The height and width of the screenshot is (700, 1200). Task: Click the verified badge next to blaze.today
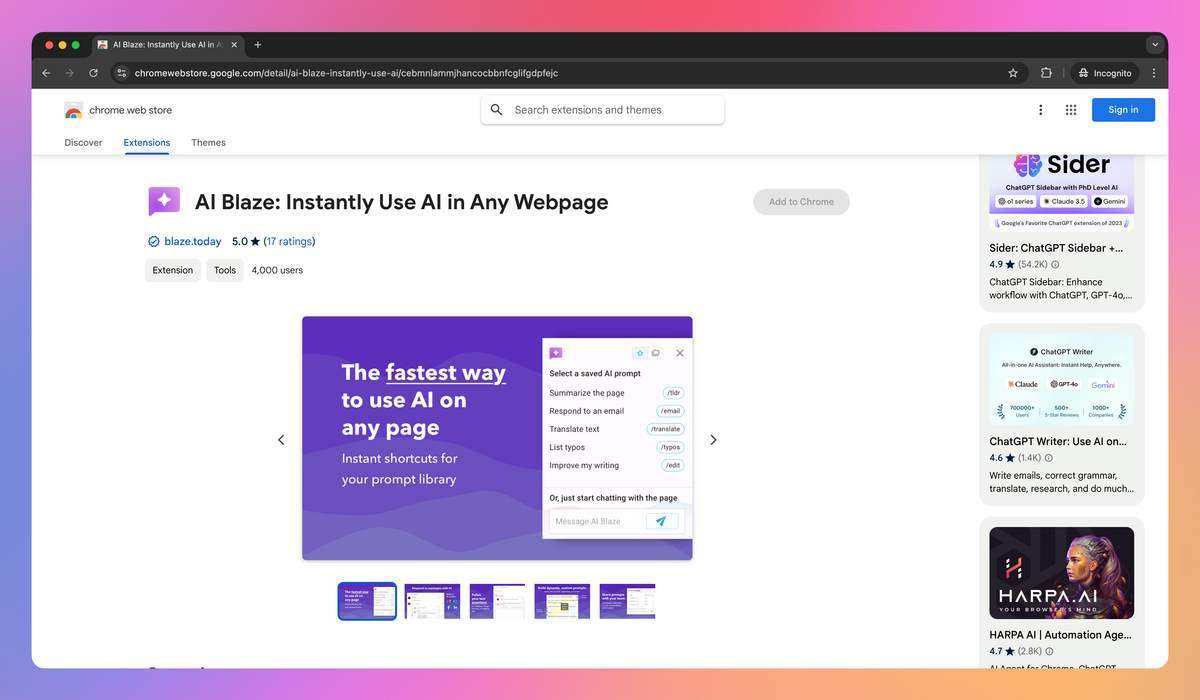154,242
